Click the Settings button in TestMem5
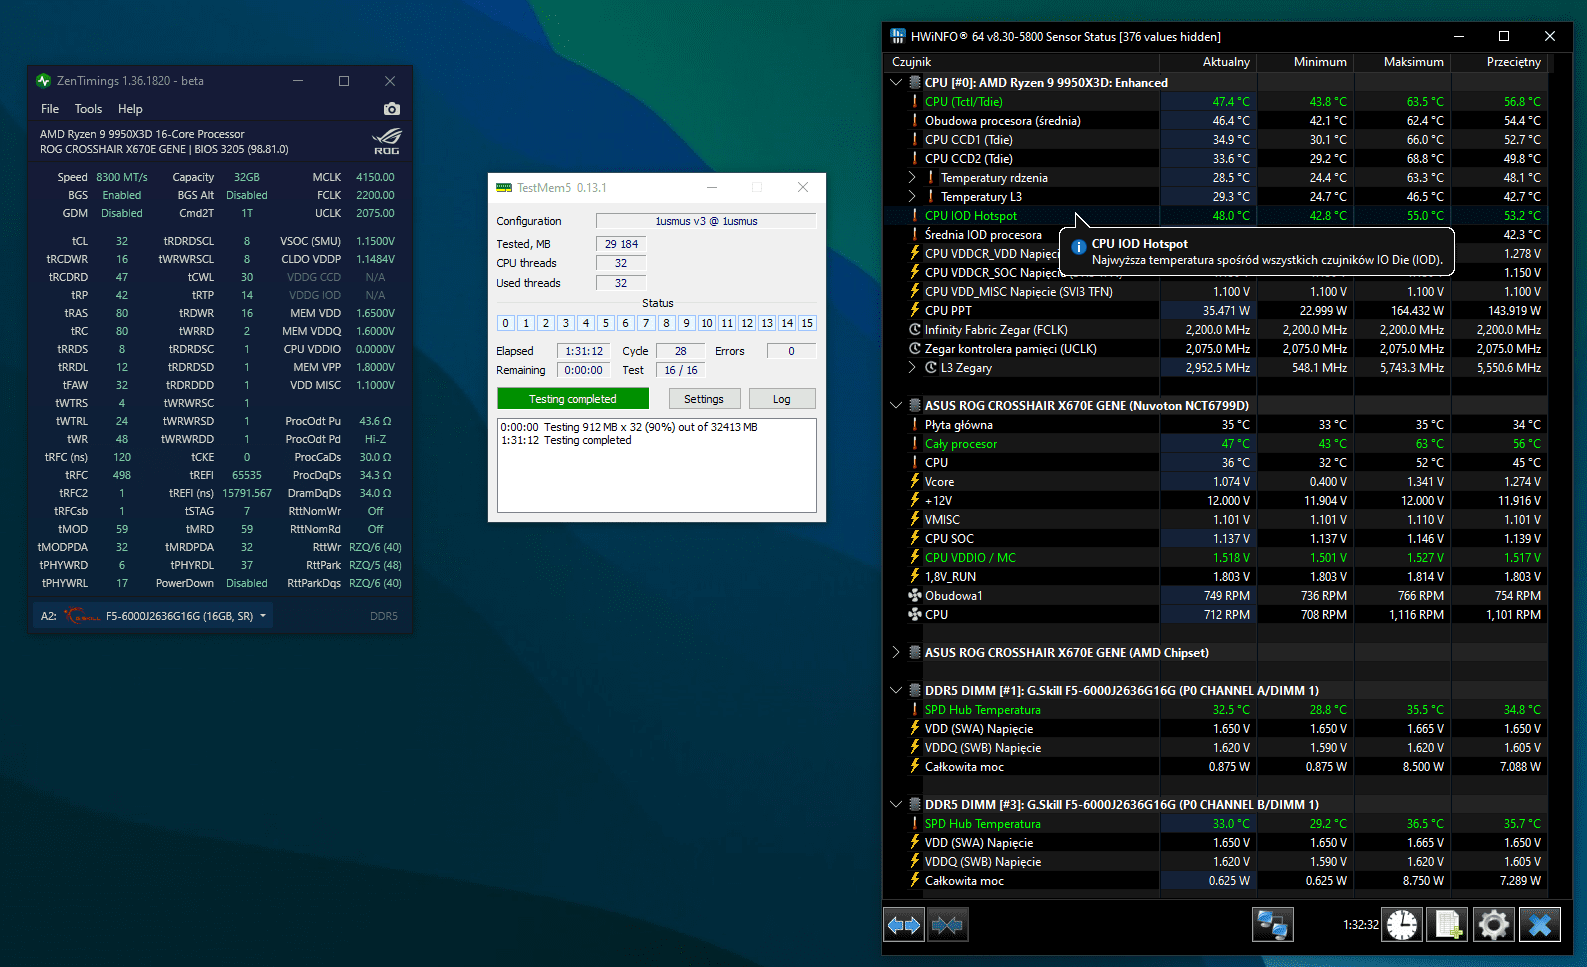Viewport: 1587px width, 967px height. 703,399
